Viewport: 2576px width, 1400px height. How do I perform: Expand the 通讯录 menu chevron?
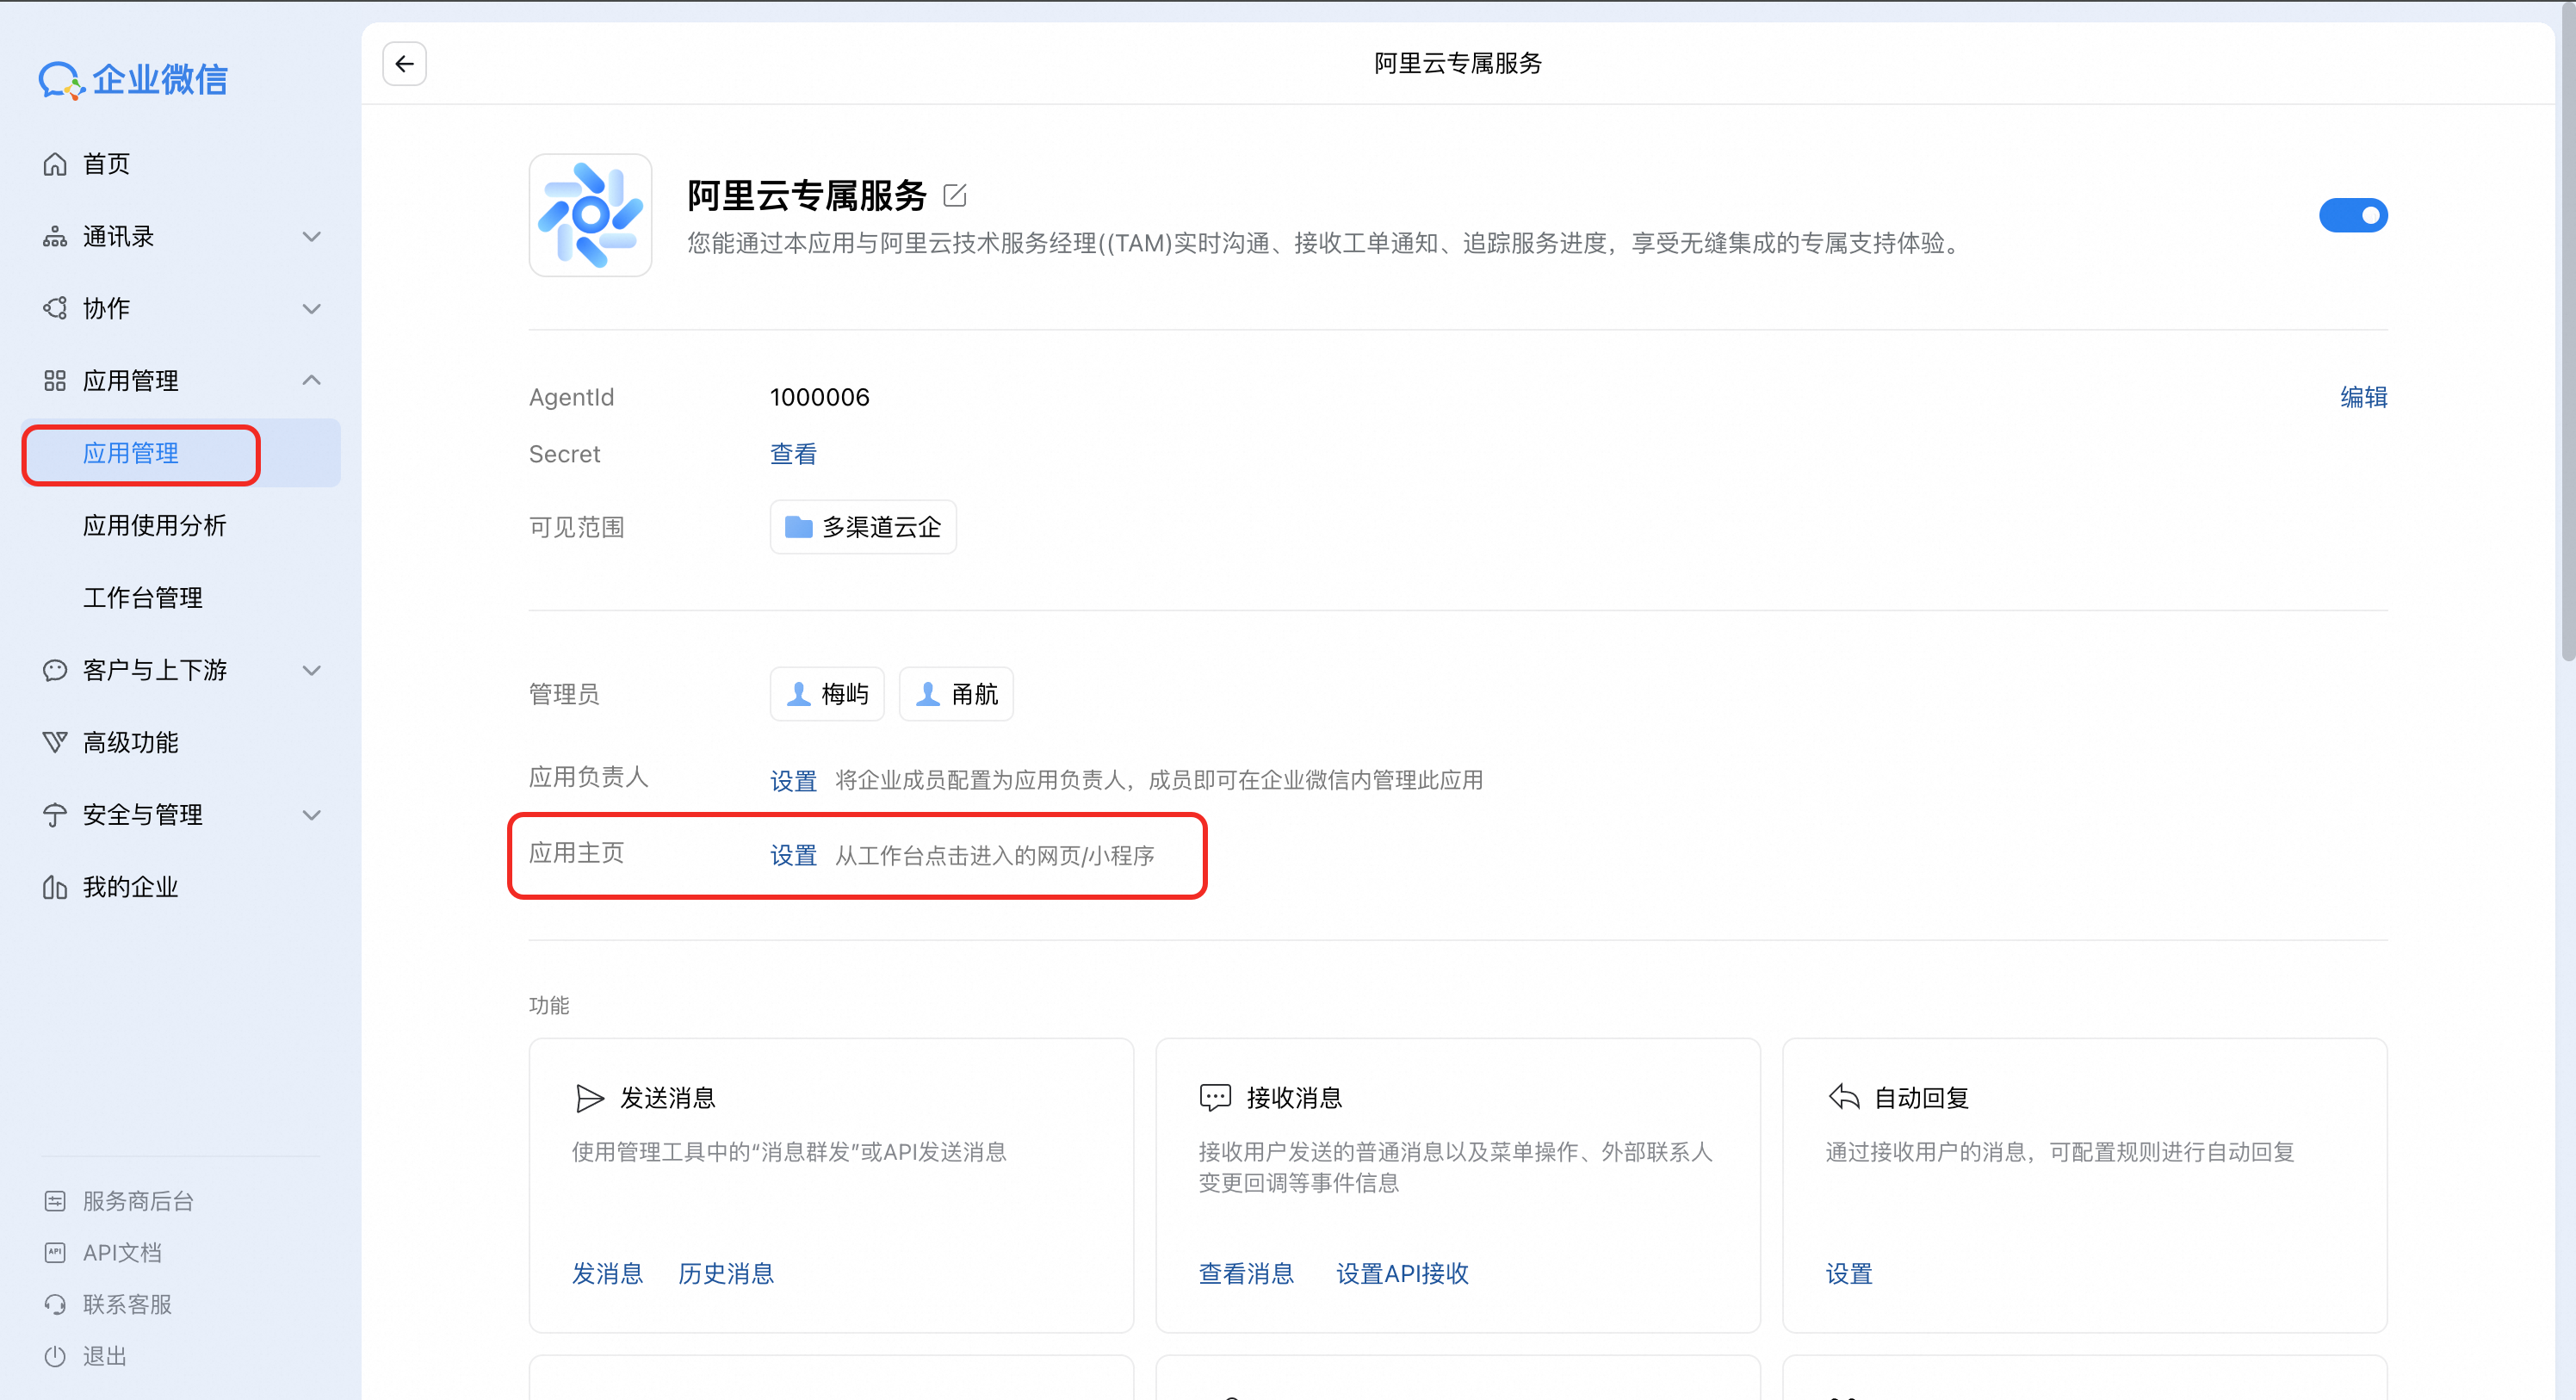[312, 237]
